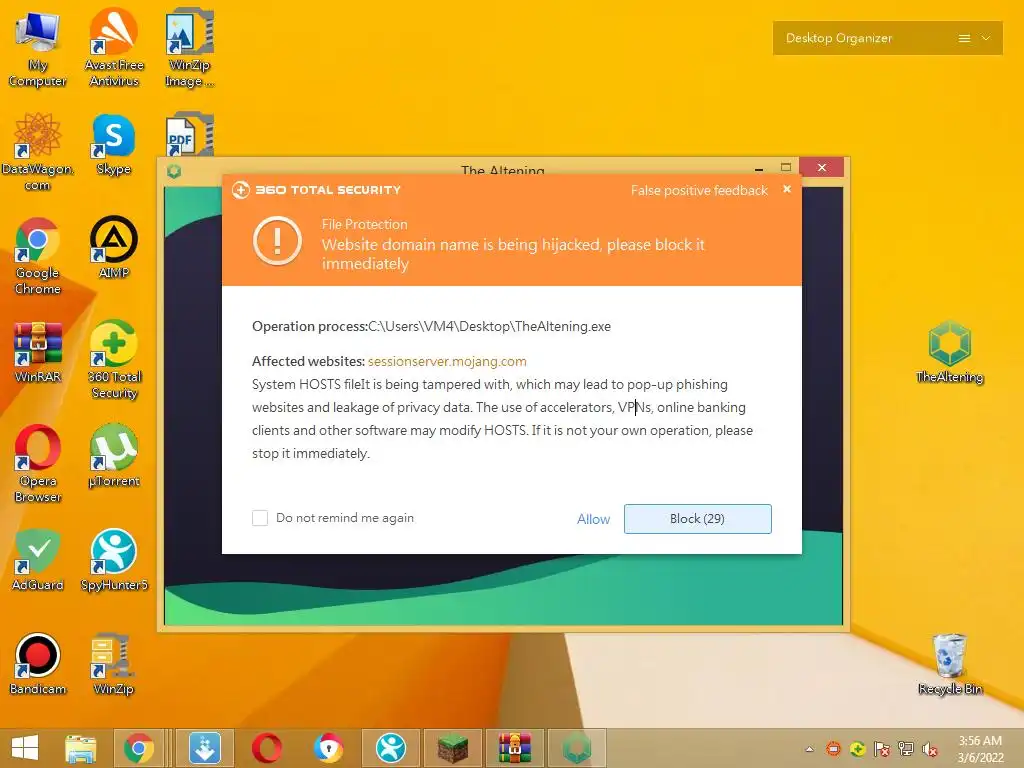Open SpyHunter taskbar icon
The width and height of the screenshot is (1024, 768).
point(391,748)
